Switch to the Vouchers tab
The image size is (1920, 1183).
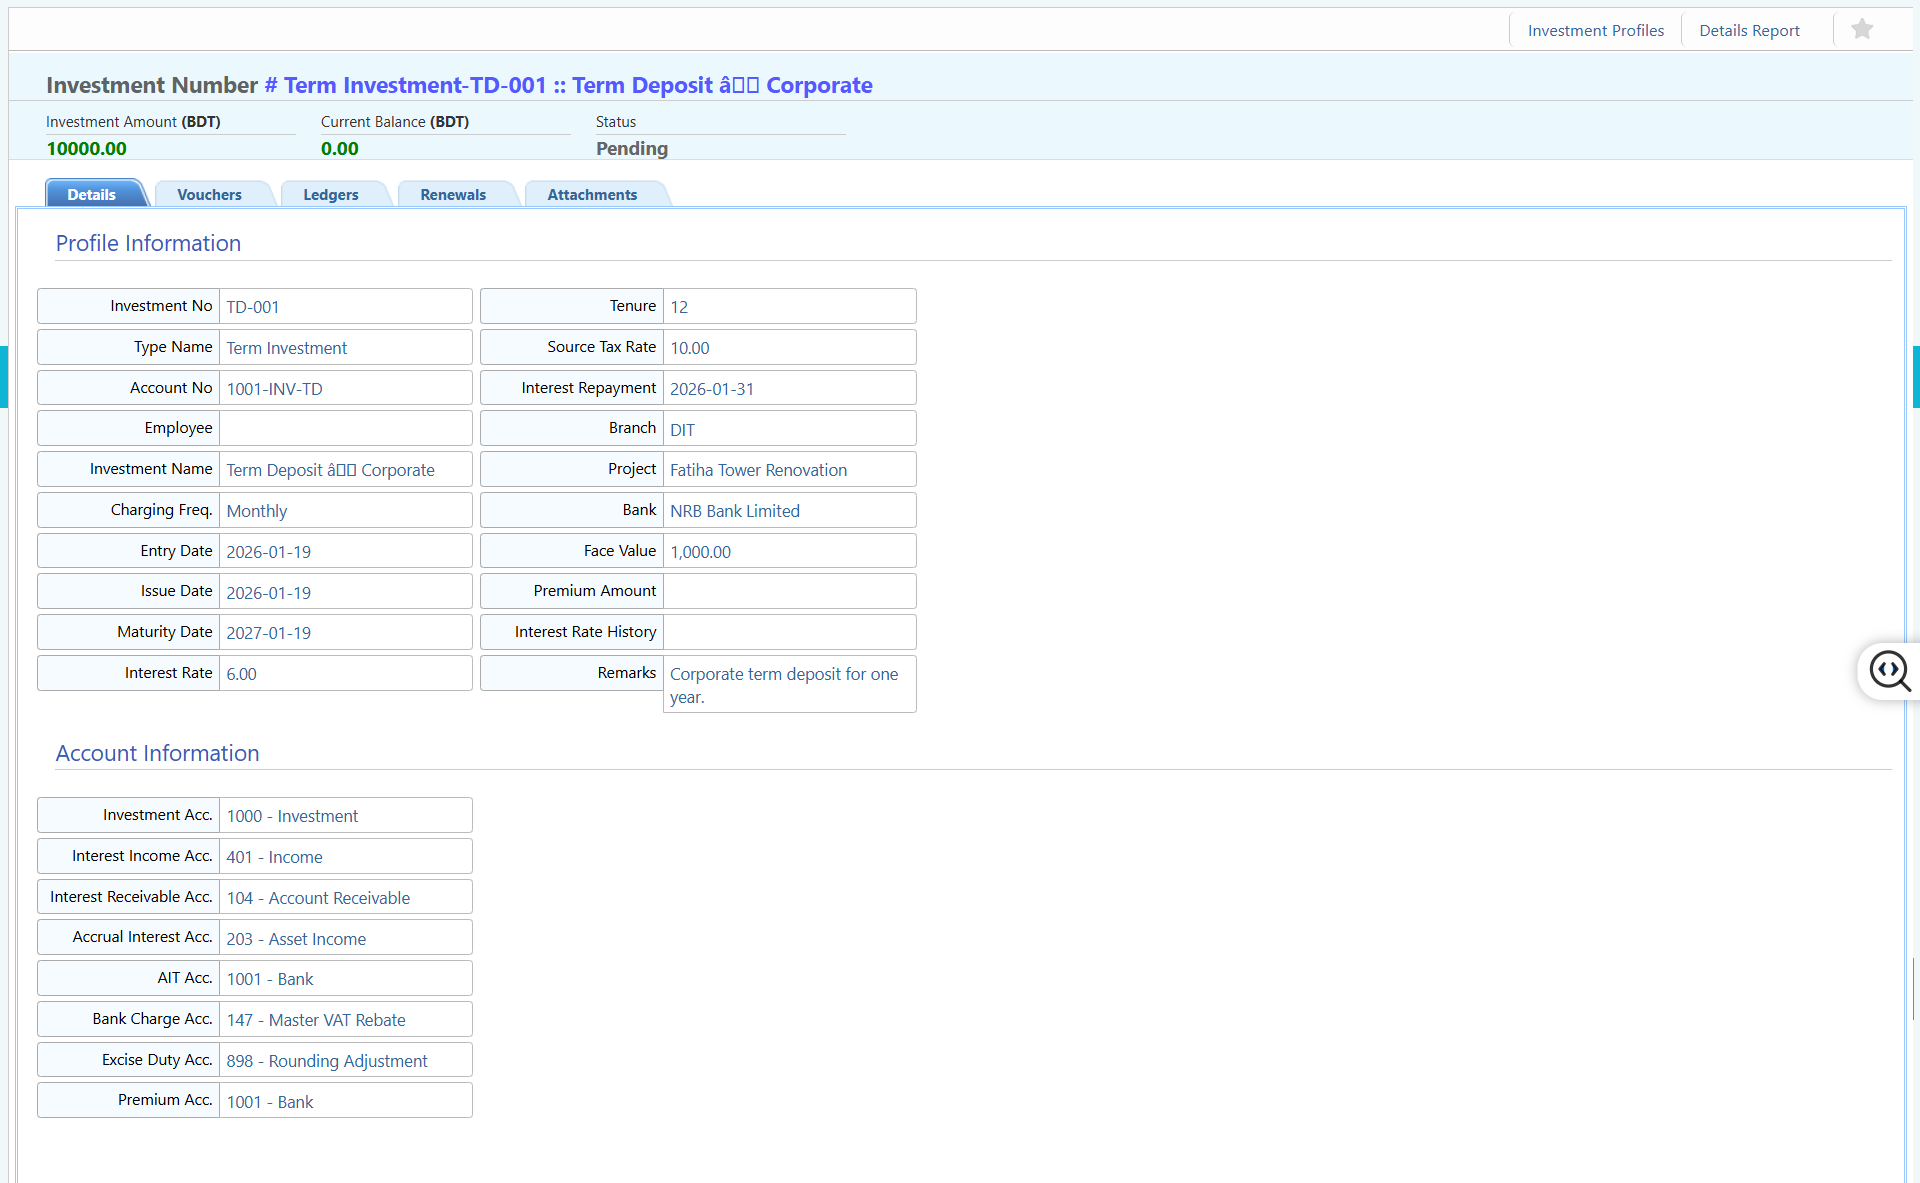coord(209,195)
